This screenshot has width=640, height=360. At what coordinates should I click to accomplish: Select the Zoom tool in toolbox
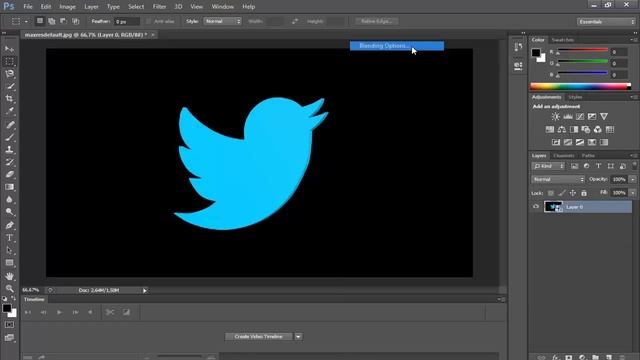[9, 289]
